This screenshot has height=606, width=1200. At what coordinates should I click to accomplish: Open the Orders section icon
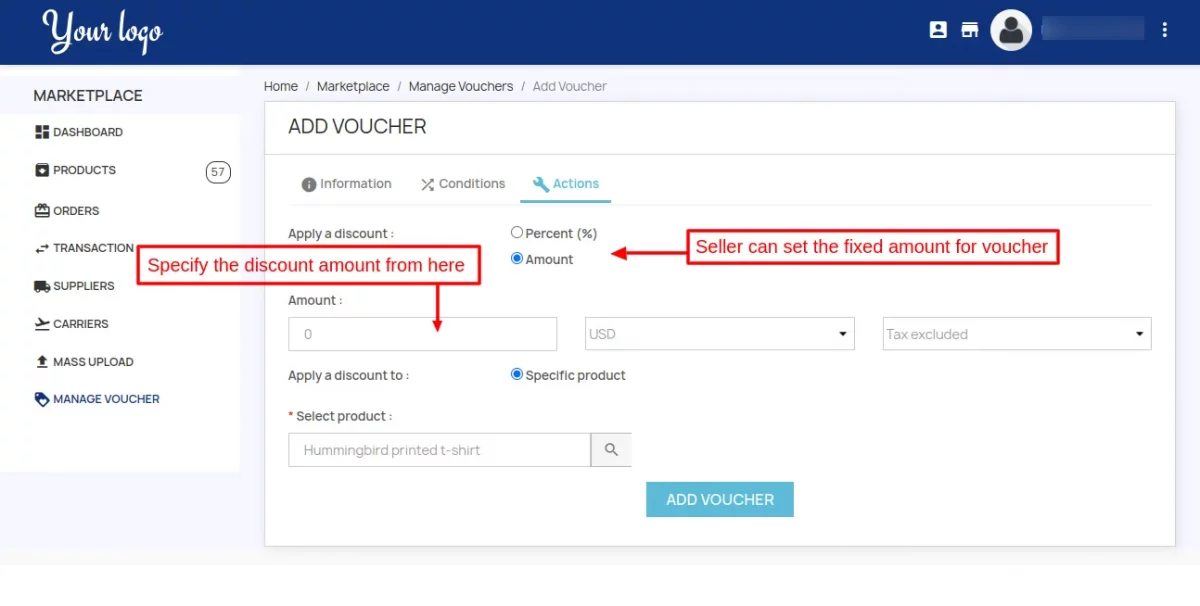point(40,210)
